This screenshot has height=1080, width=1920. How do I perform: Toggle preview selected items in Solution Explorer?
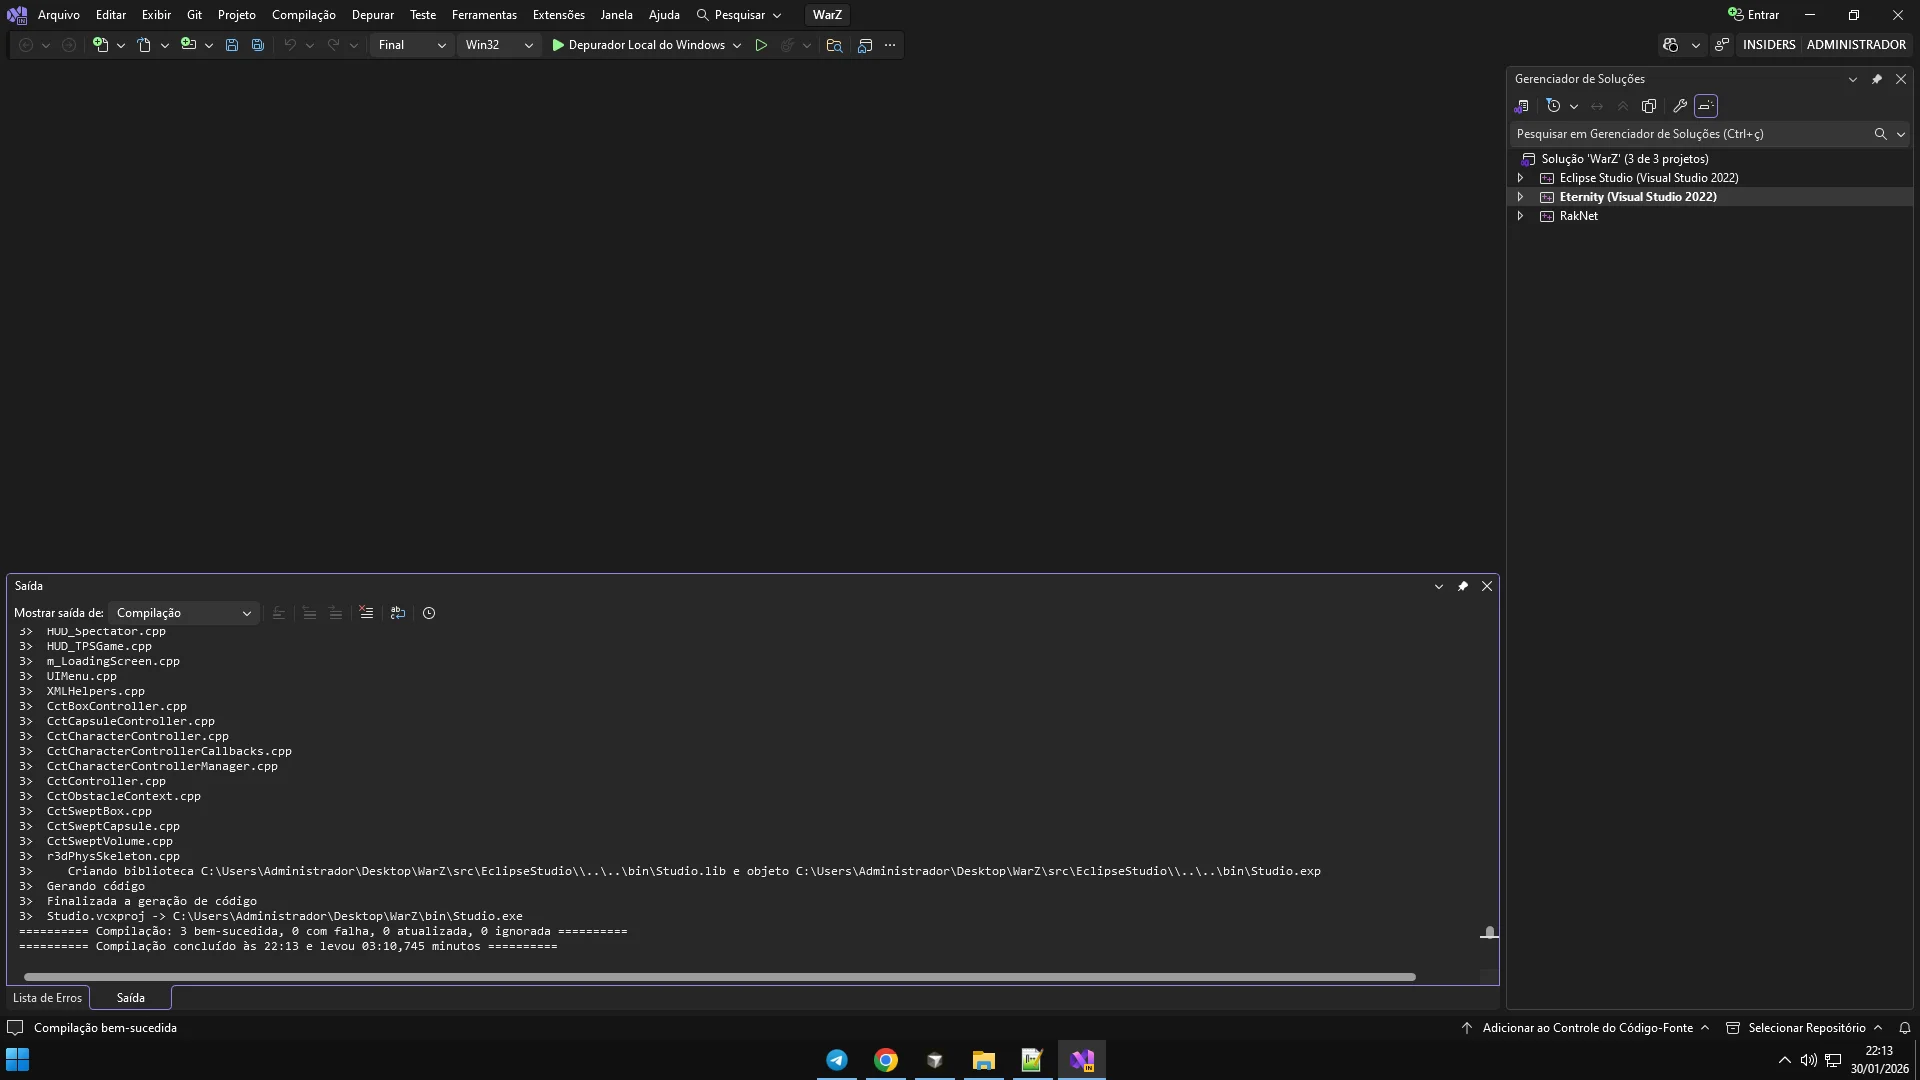click(x=1706, y=106)
